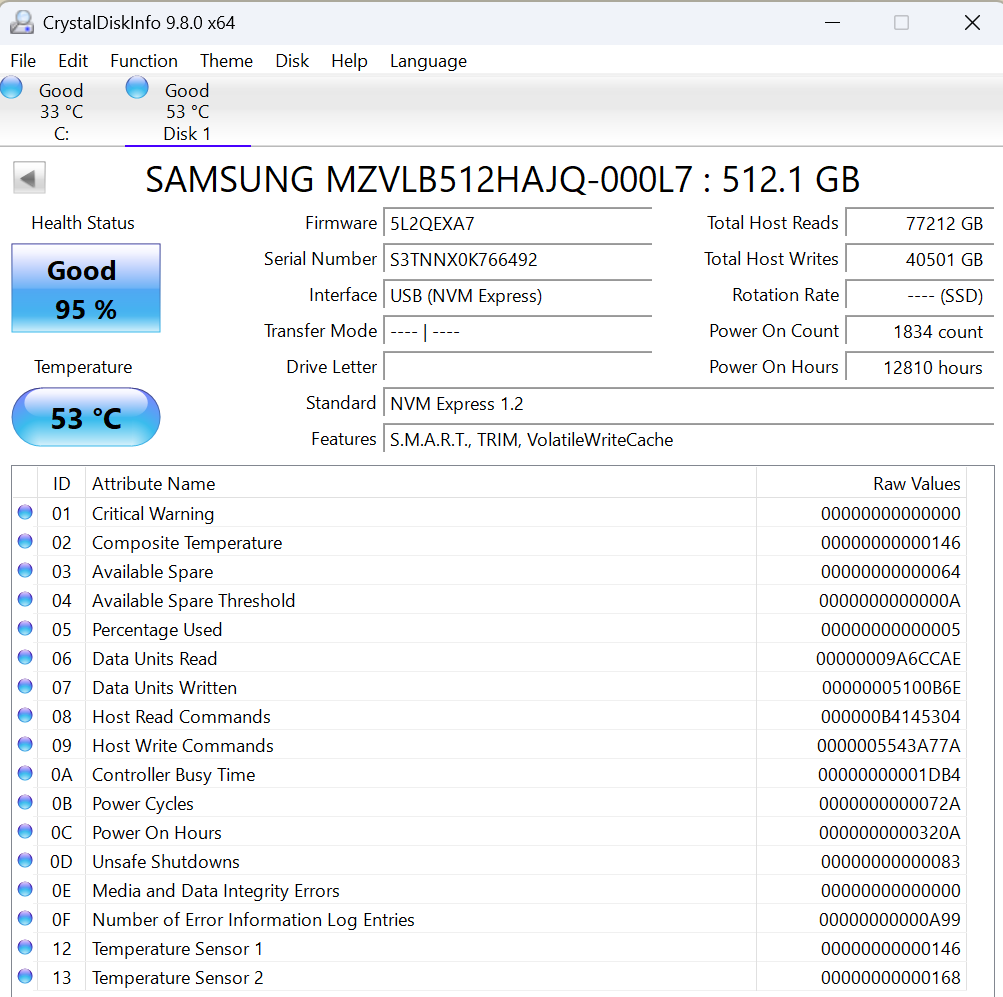Click raw value 00000009A6CCAE

pos(888,659)
